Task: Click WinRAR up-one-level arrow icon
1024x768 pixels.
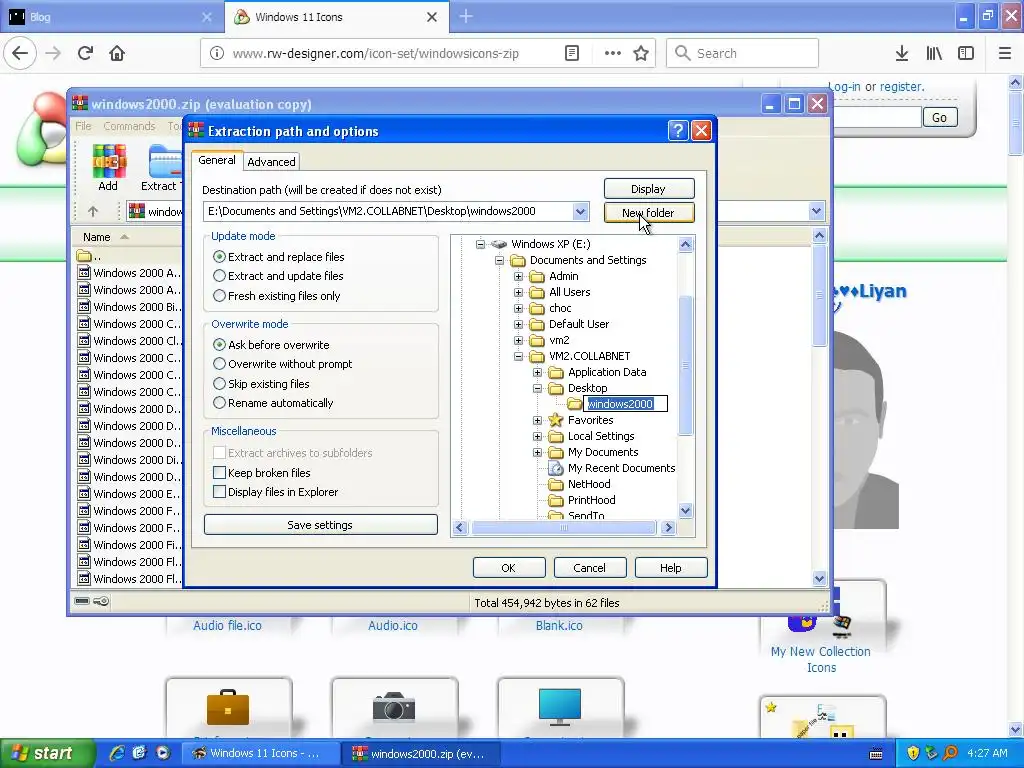Action: [93, 212]
